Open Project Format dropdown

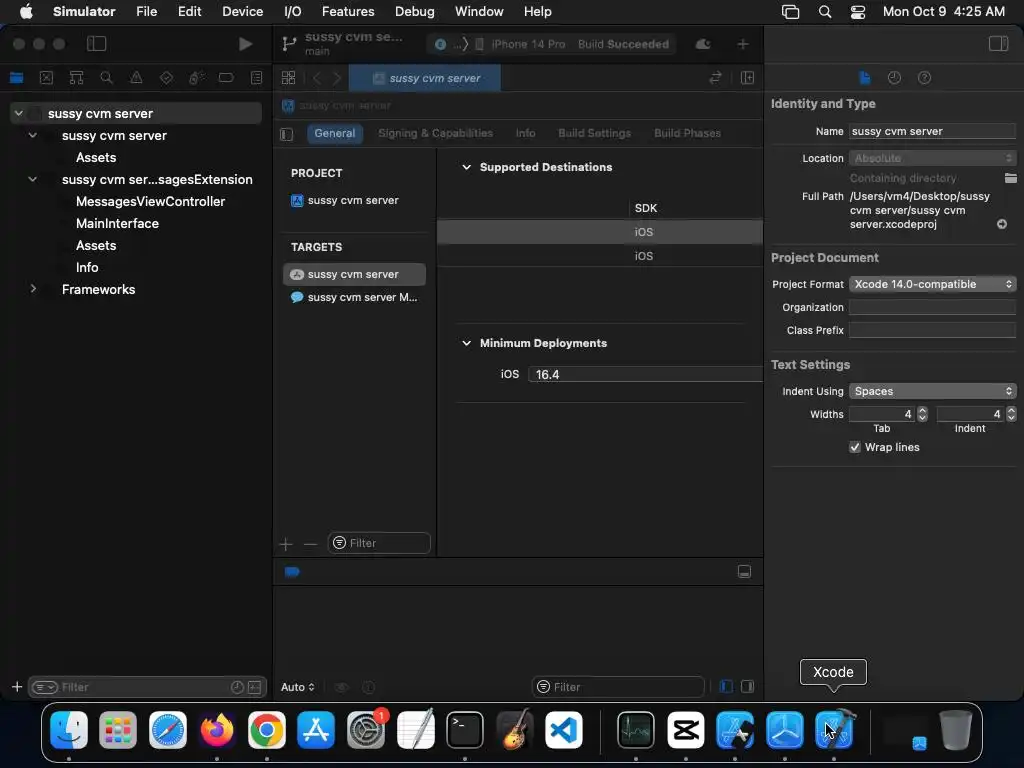coord(932,284)
